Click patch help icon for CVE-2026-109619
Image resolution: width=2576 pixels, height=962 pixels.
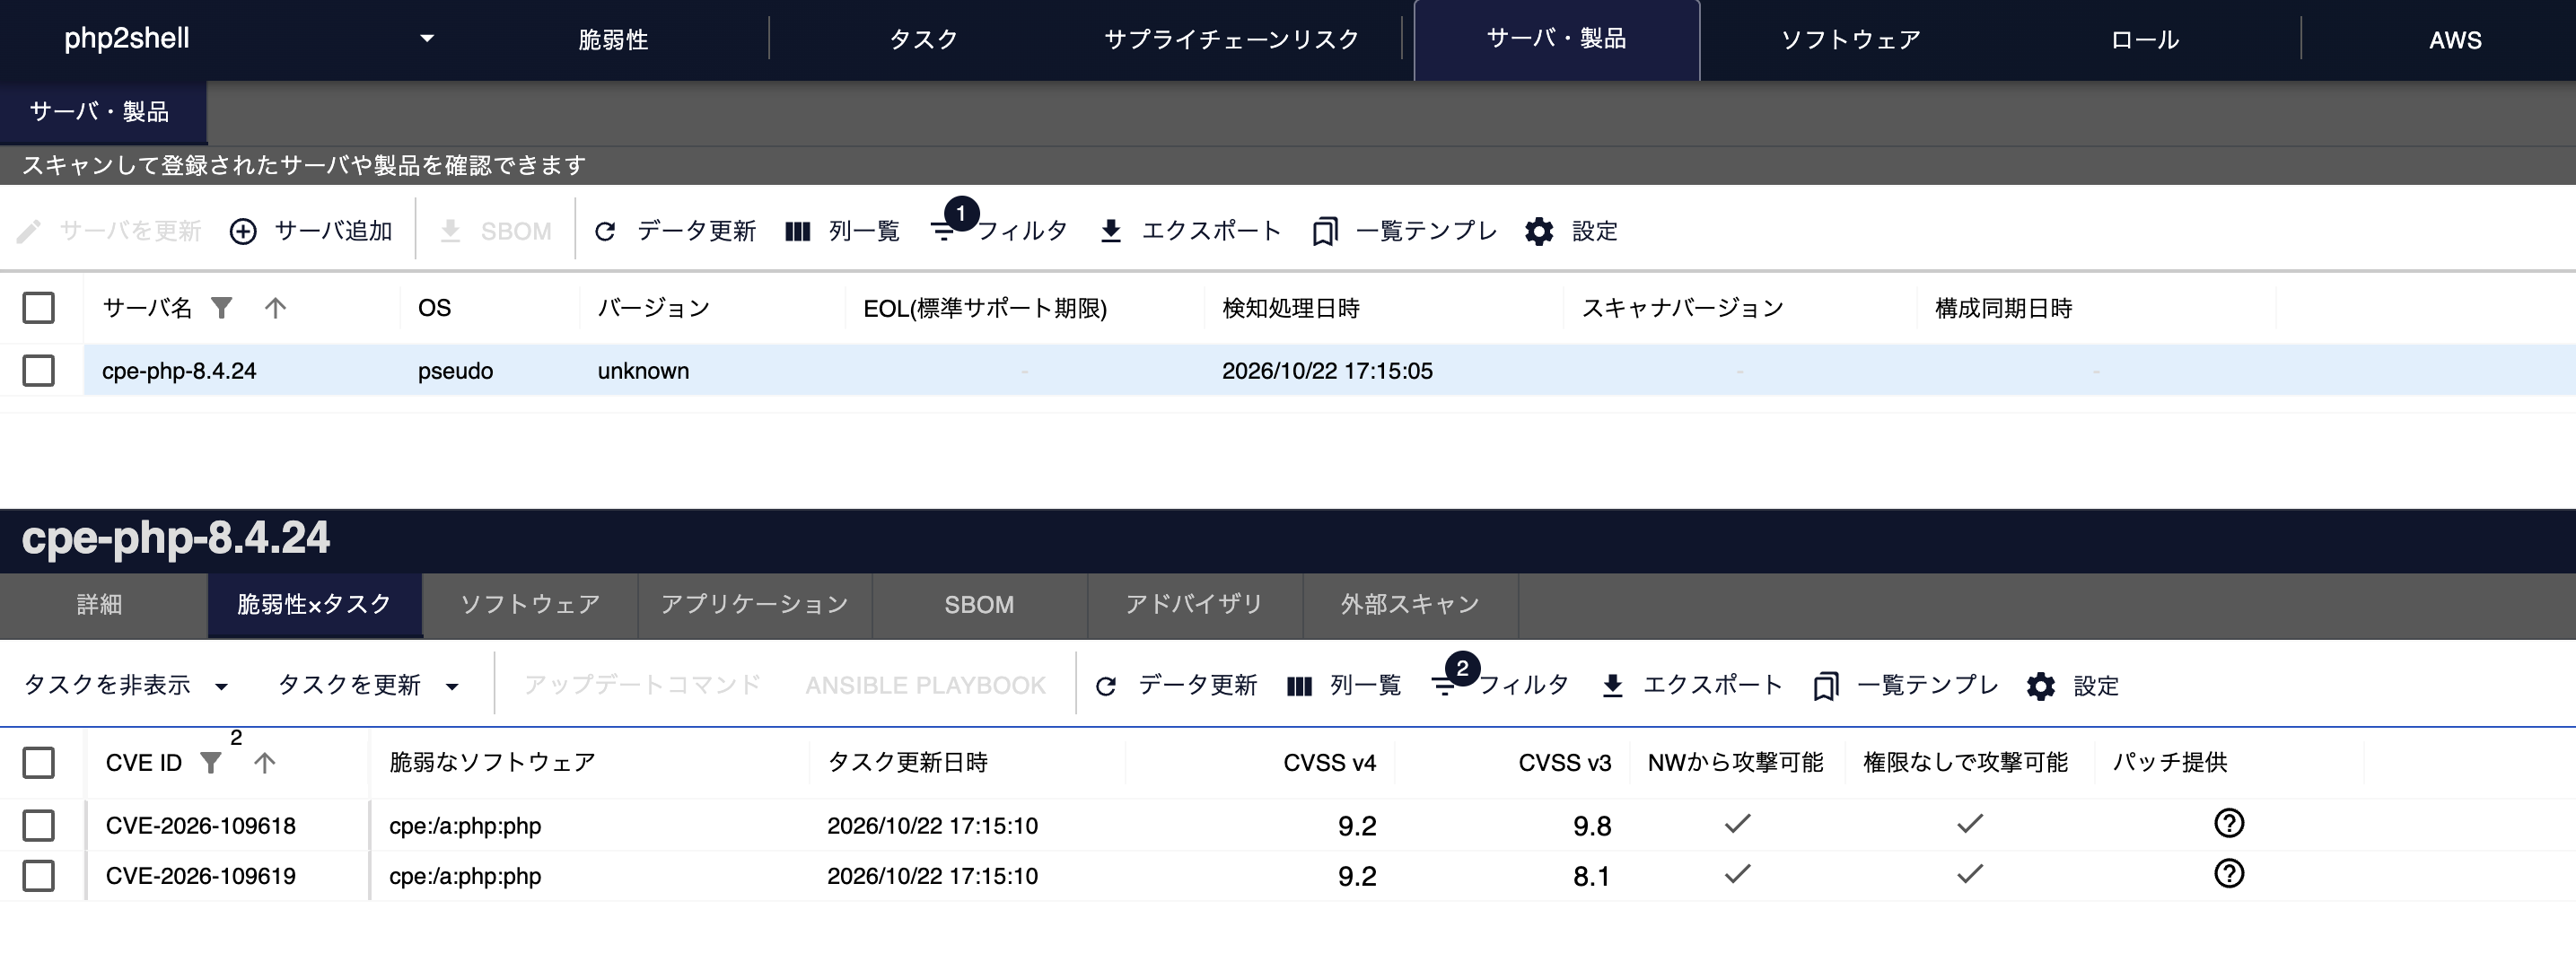[x=2229, y=874]
